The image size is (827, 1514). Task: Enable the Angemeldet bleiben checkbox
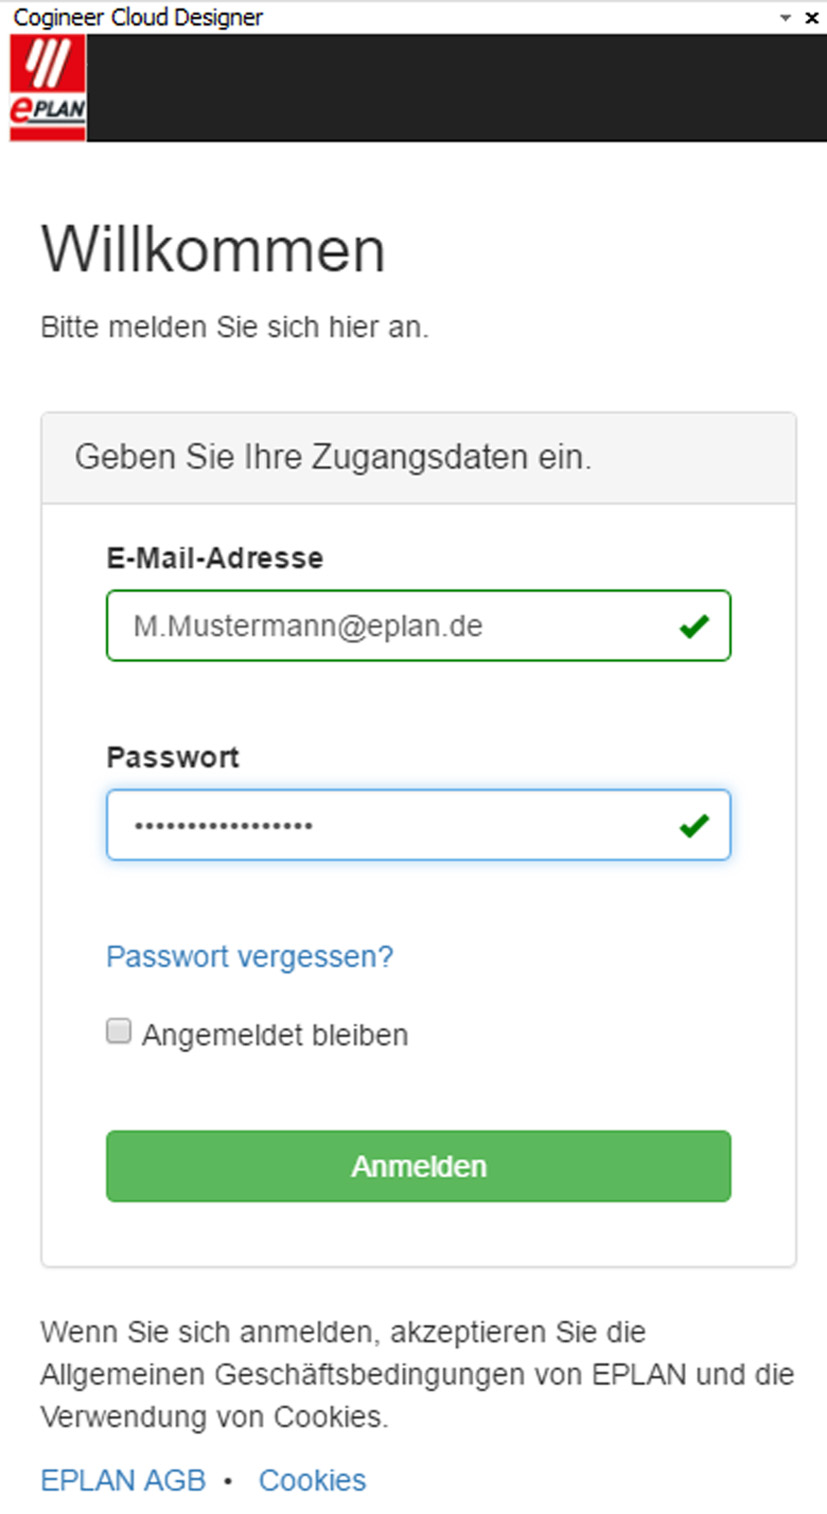click(x=119, y=1032)
